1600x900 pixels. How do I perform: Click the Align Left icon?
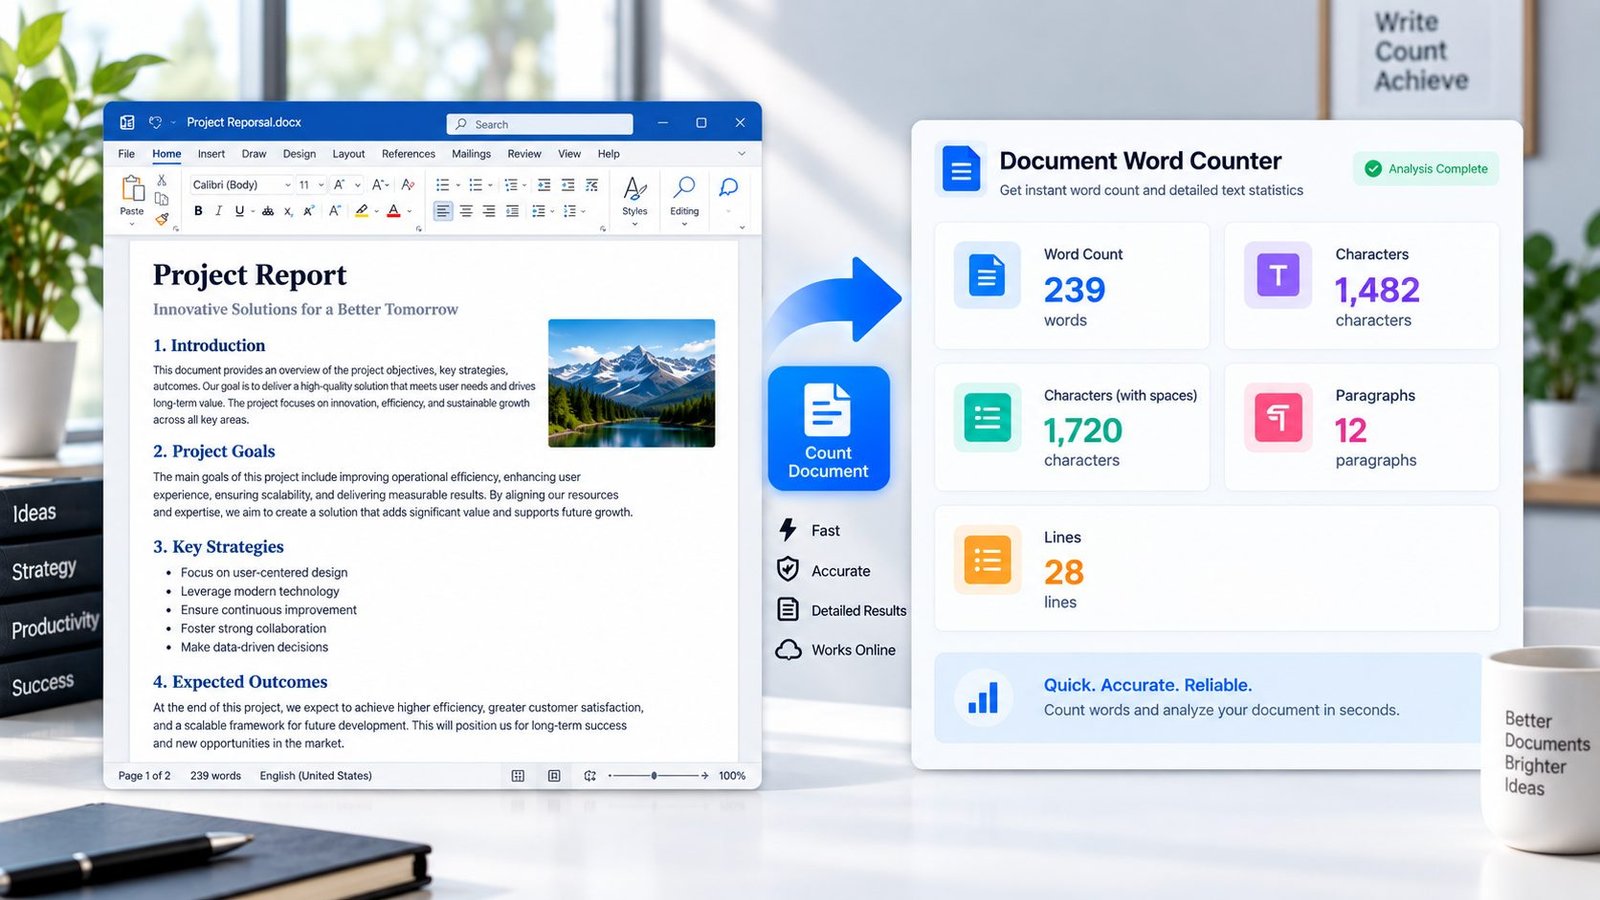pyautogui.click(x=442, y=211)
